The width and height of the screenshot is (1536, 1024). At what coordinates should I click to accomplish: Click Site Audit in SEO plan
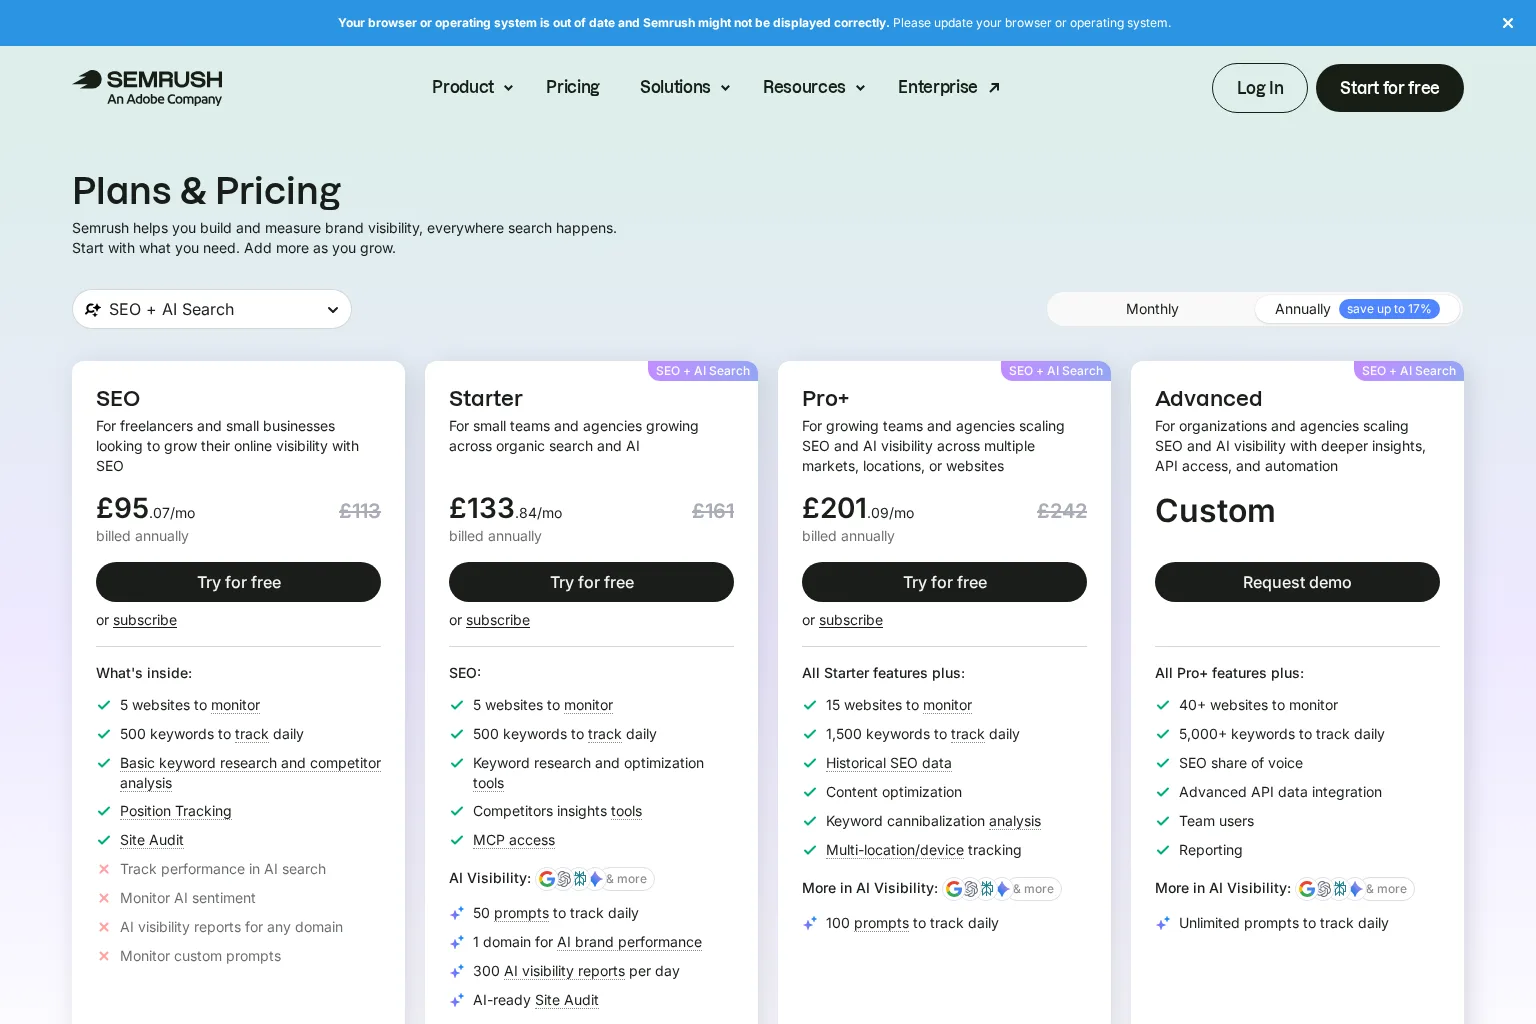click(152, 840)
